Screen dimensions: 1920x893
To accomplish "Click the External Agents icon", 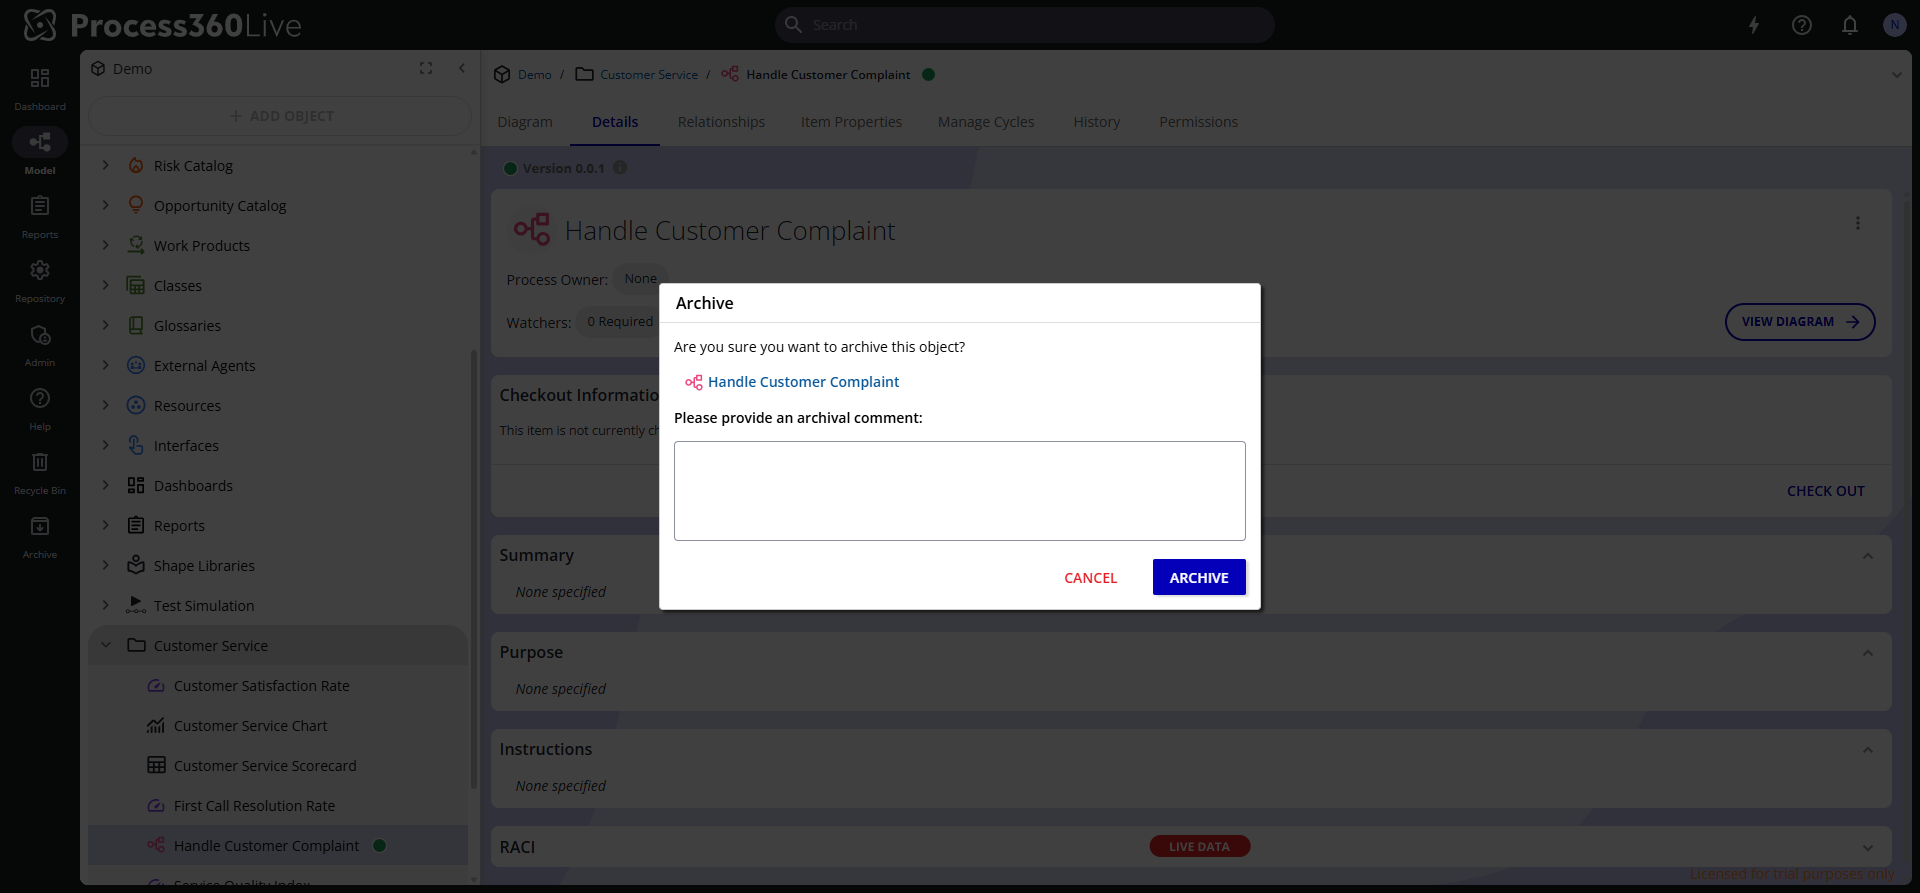I will [136, 365].
